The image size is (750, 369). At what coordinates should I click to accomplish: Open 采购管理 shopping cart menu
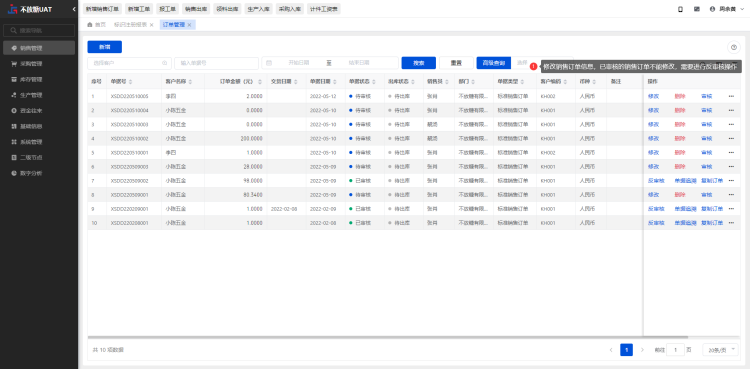[39, 64]
